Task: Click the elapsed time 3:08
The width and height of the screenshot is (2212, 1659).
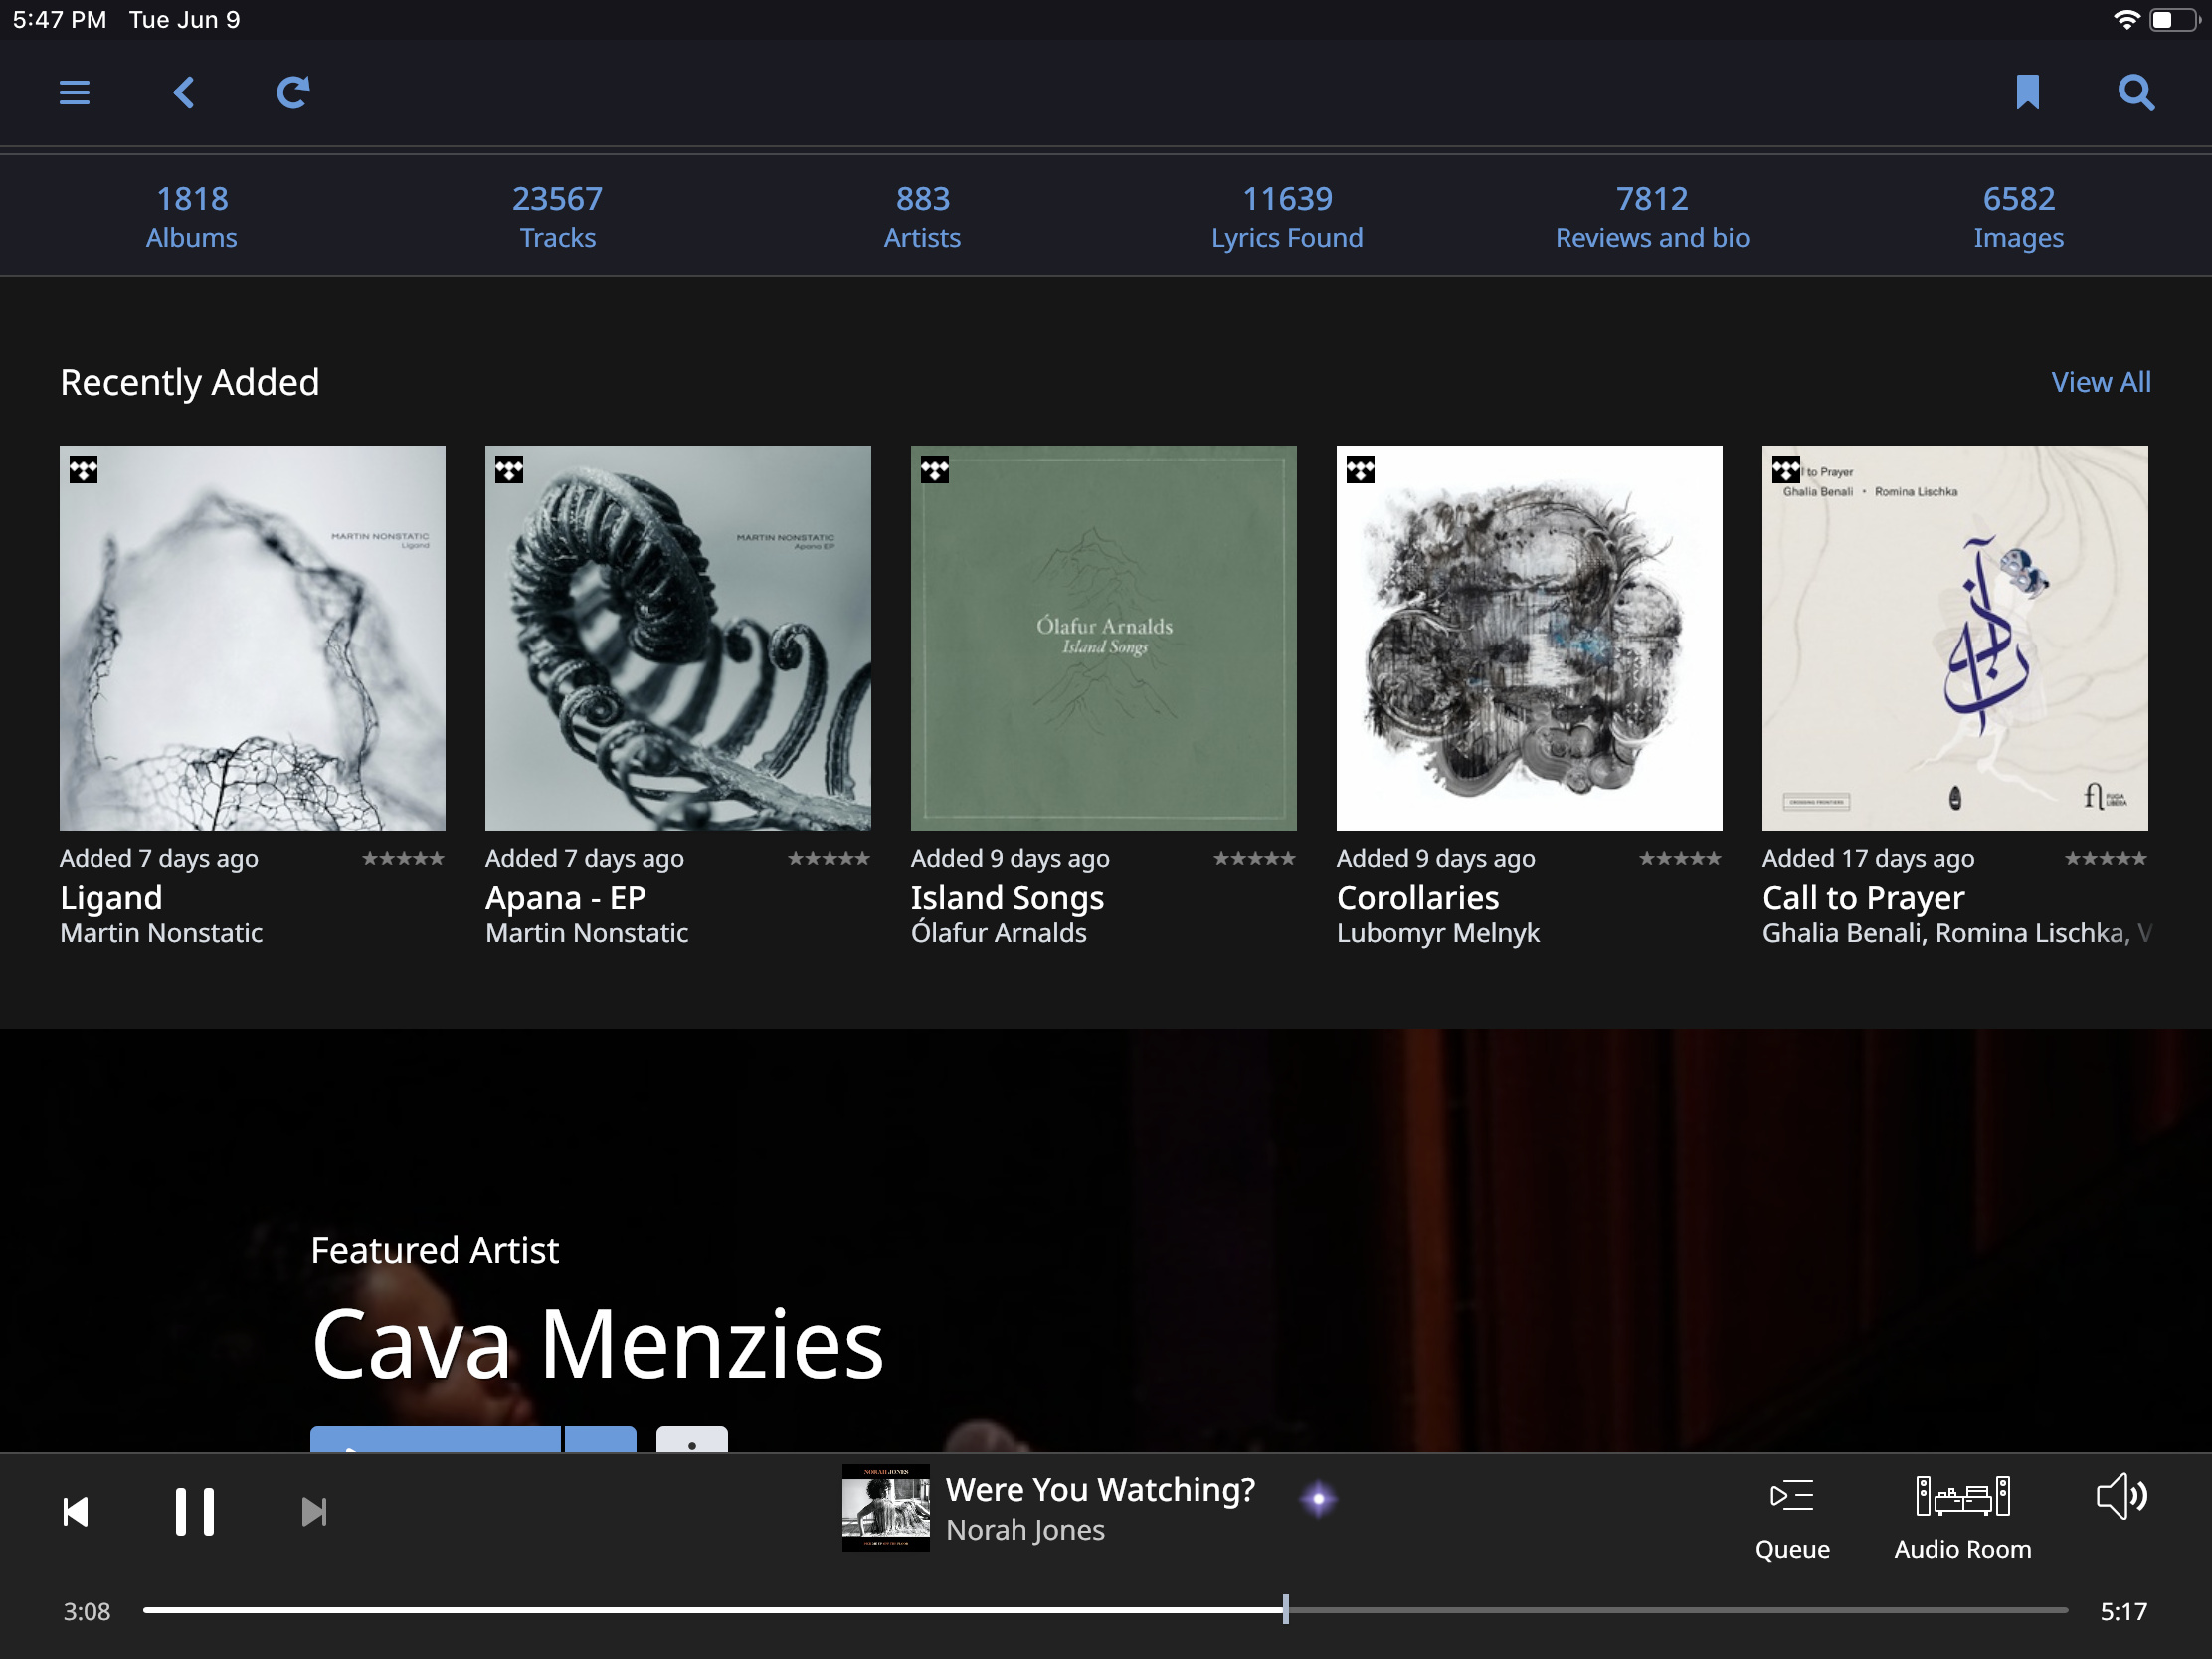Action: [x=87, y=1611]
